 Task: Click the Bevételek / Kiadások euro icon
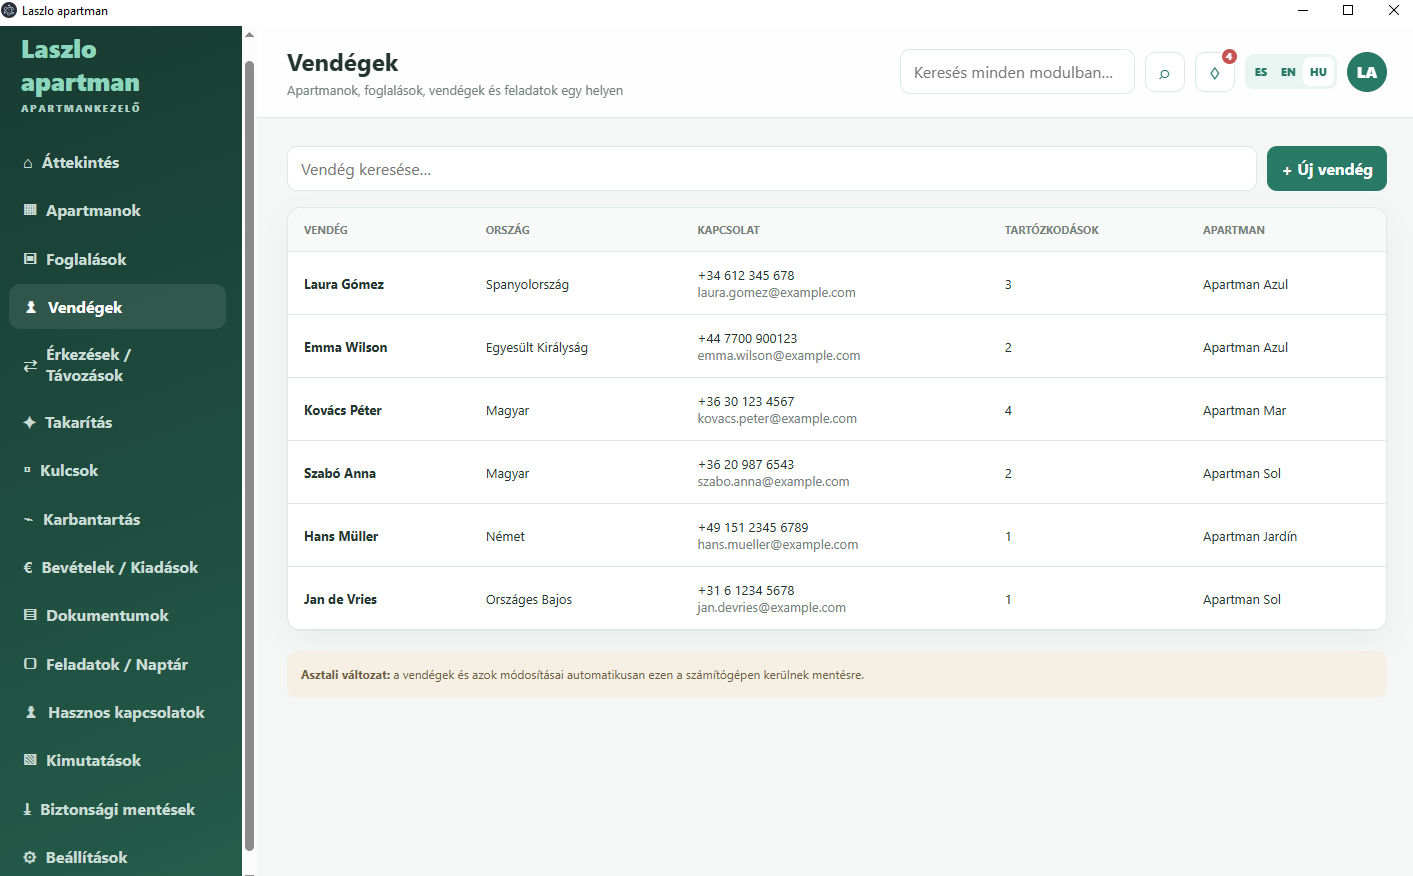pyautogui.click(x=28, y=567)
